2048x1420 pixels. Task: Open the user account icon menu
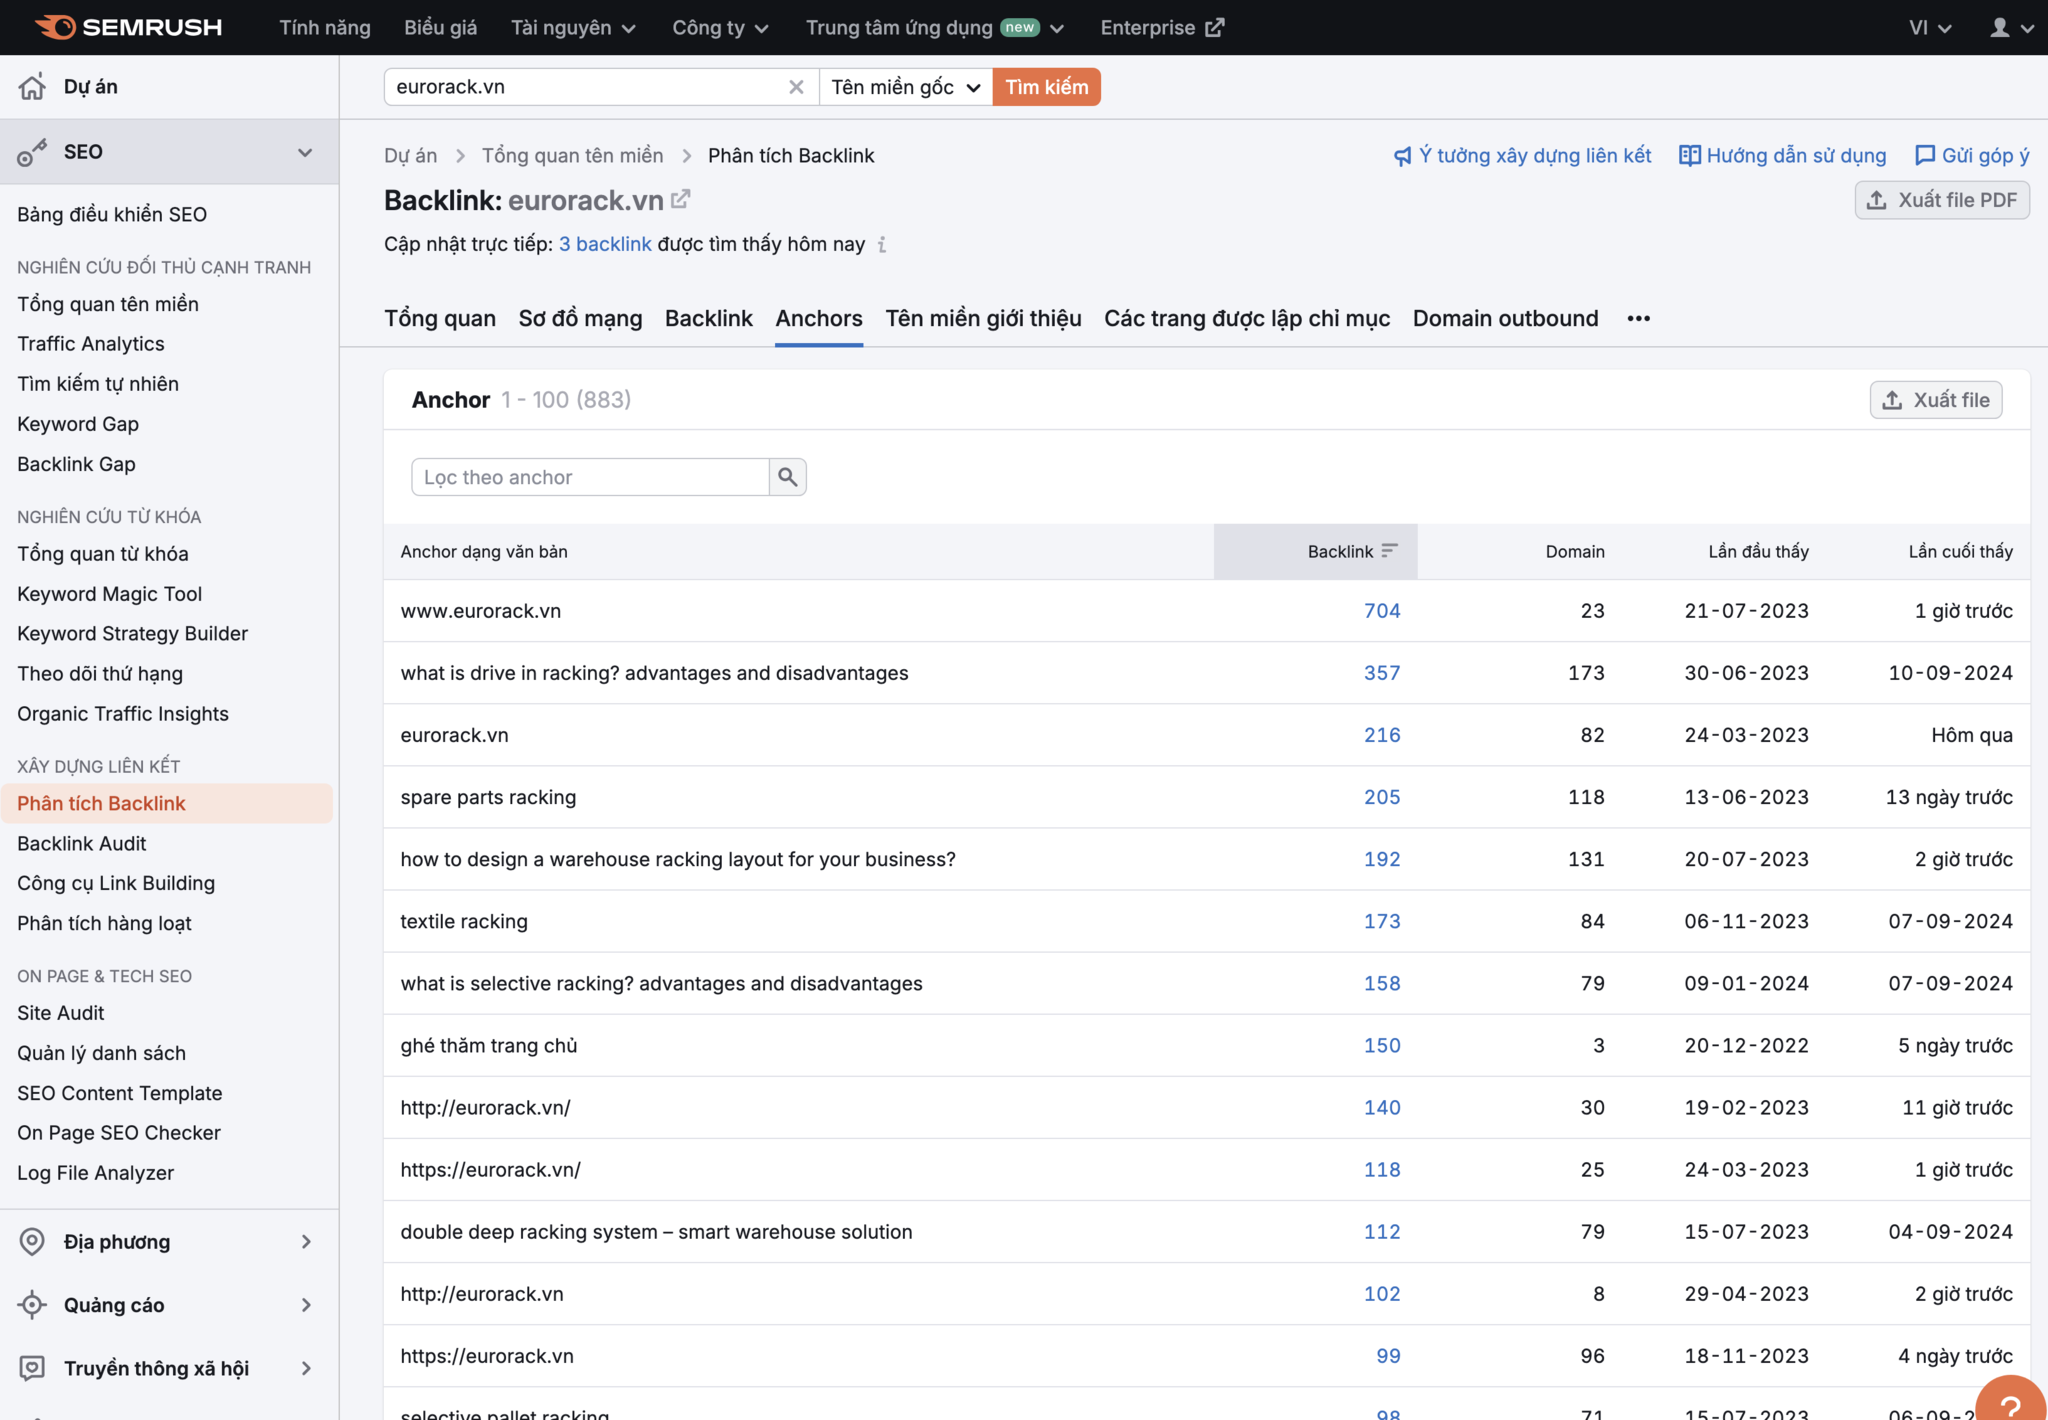(2011, 27)
